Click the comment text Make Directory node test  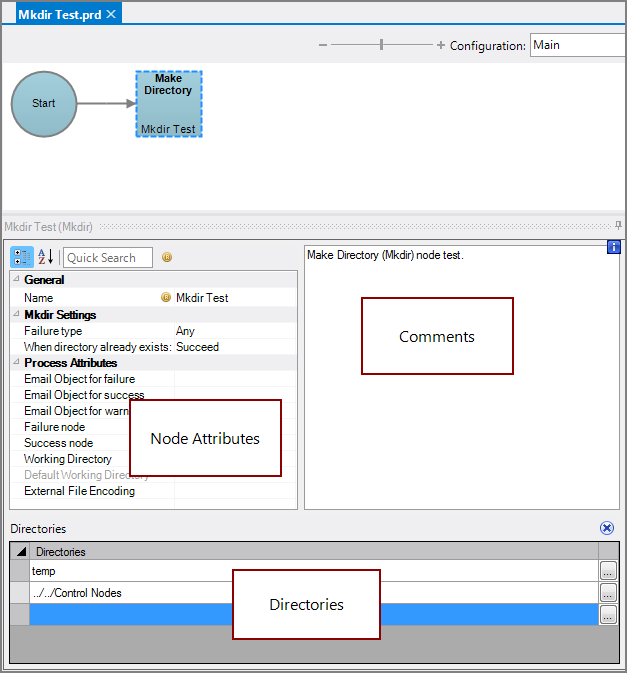(385, 255)
